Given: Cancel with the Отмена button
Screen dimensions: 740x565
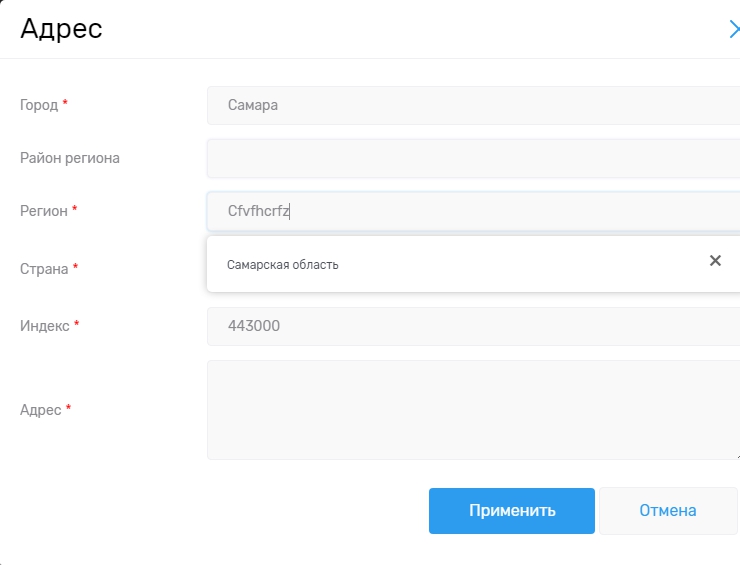Looking at the screenshot, I should point(667,511).
